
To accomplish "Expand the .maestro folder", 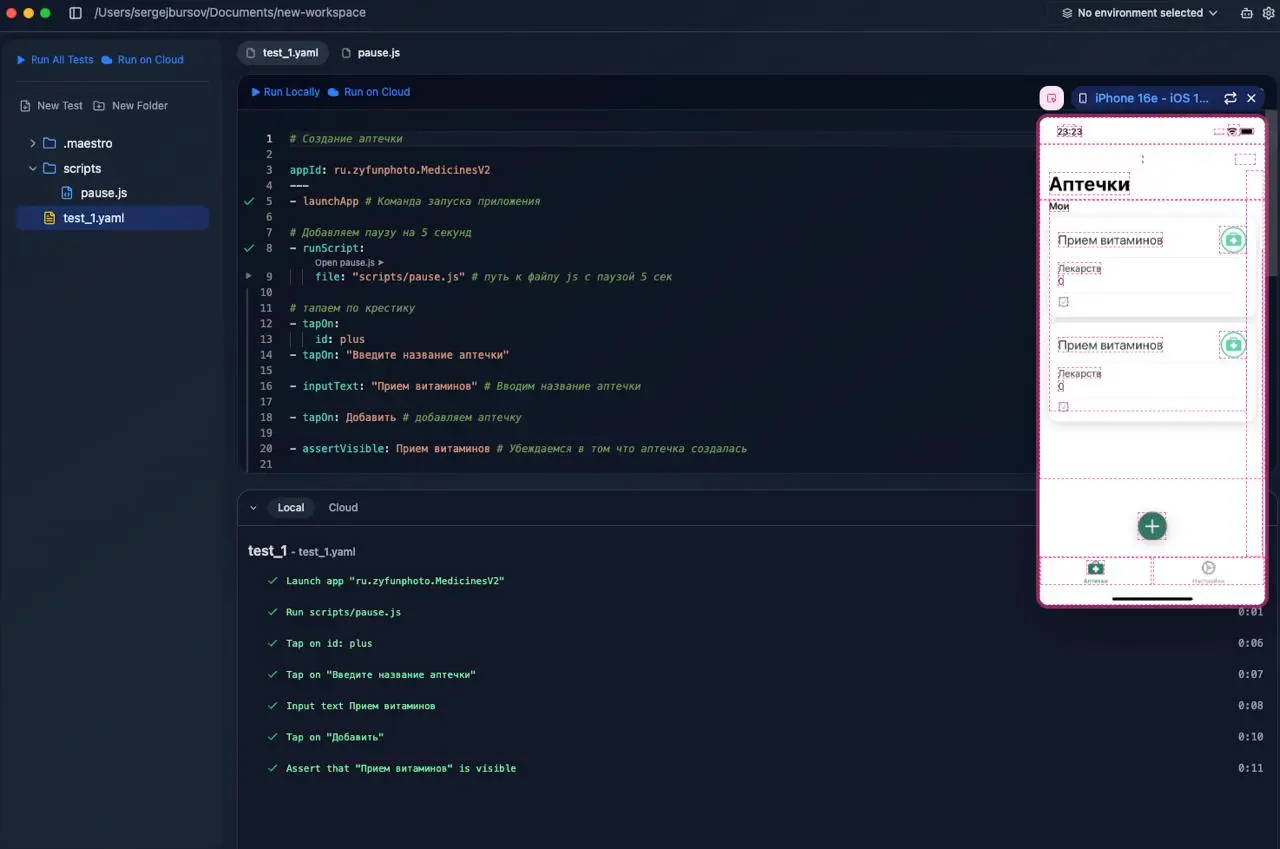I will click(33, 143).
